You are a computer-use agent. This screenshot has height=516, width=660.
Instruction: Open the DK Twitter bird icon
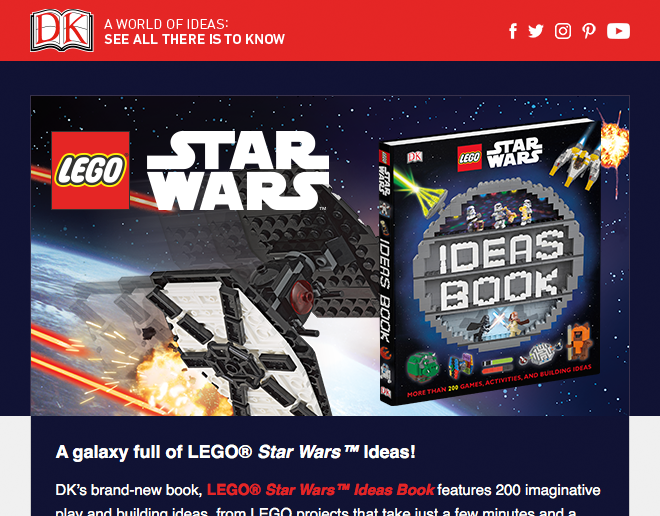[536, 31]
